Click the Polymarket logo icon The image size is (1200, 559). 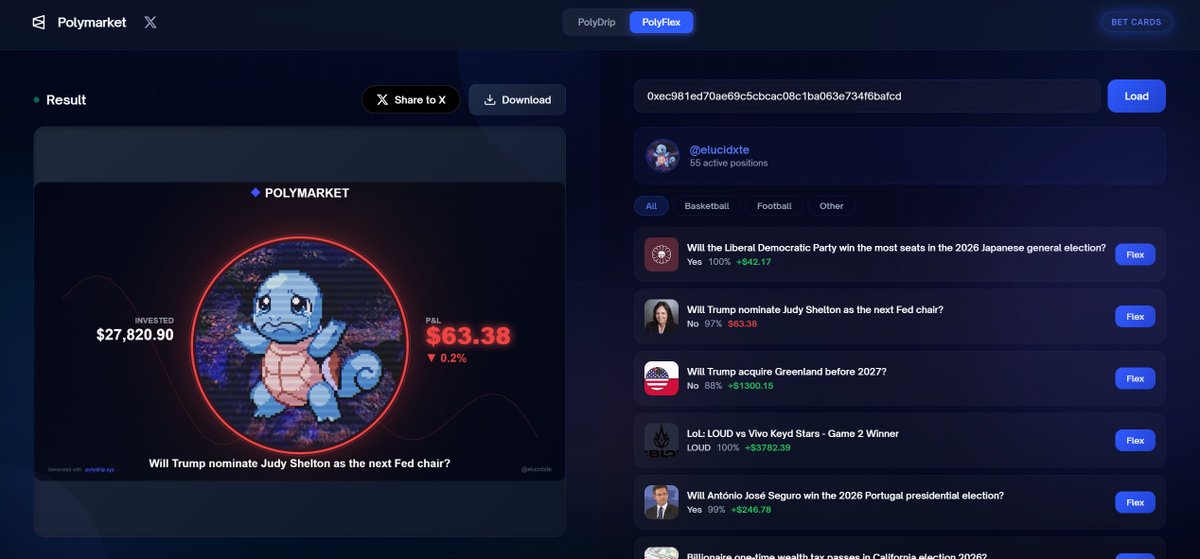[x=39, y=22]
